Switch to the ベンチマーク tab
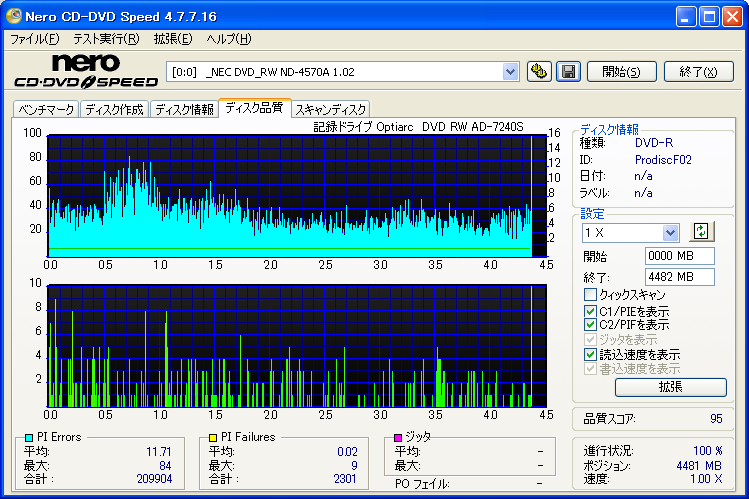 pos(46,109)
